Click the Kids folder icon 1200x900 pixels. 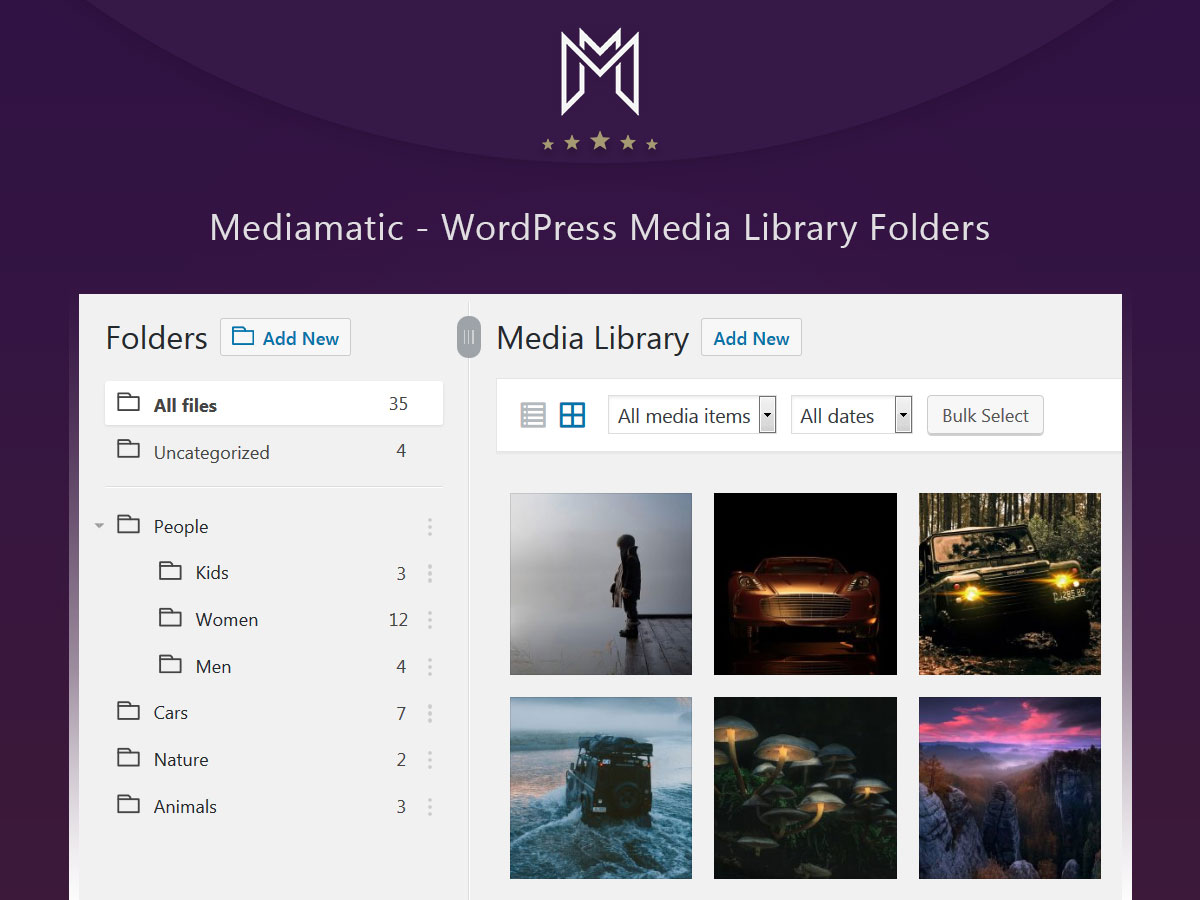click(170, 570)
